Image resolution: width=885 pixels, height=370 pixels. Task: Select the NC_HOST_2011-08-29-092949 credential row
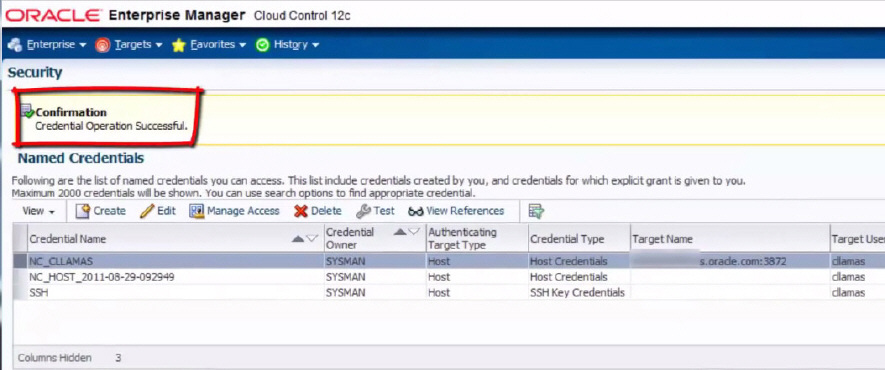pyautogui.click(x=449, y=277)
